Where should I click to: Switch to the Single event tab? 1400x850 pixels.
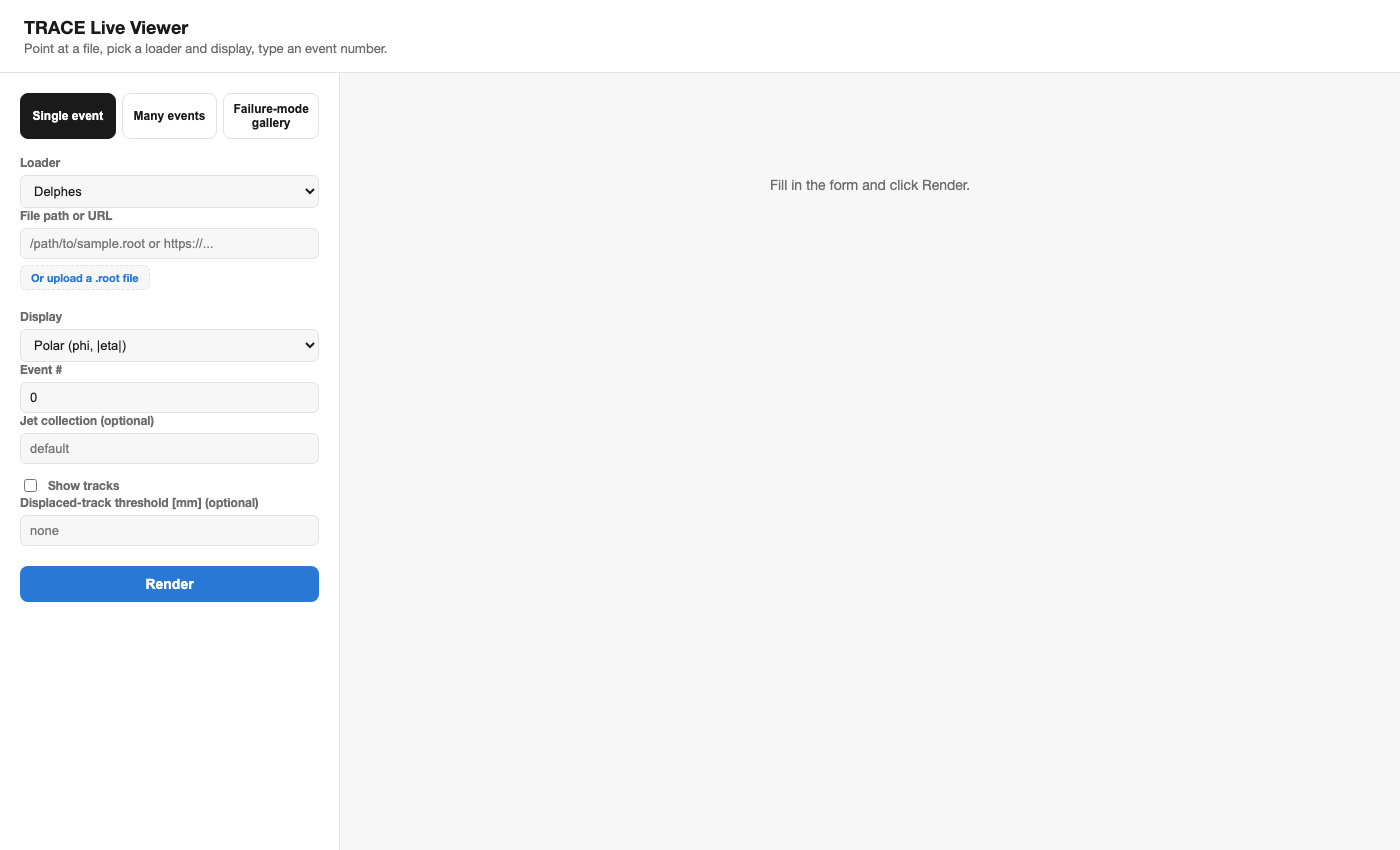point(68,116)
